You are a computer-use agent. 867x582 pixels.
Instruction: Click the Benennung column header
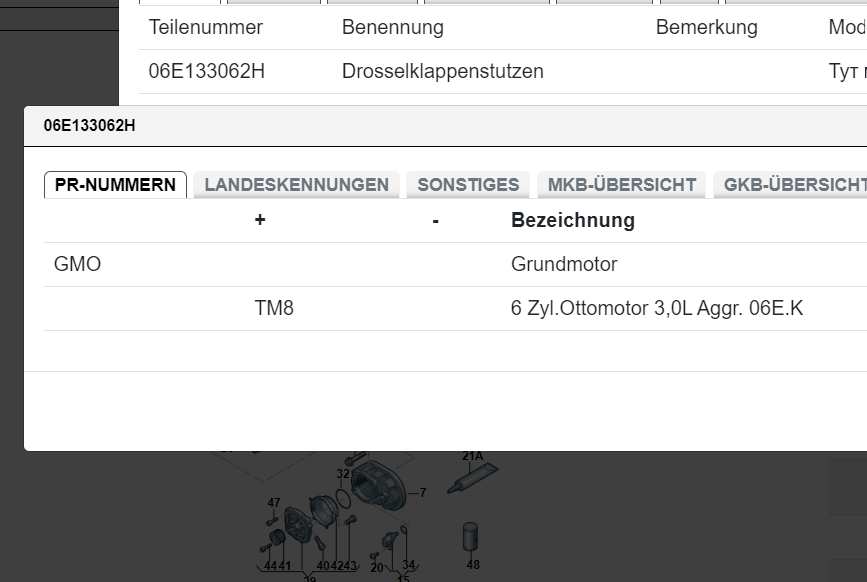(392, 27)
